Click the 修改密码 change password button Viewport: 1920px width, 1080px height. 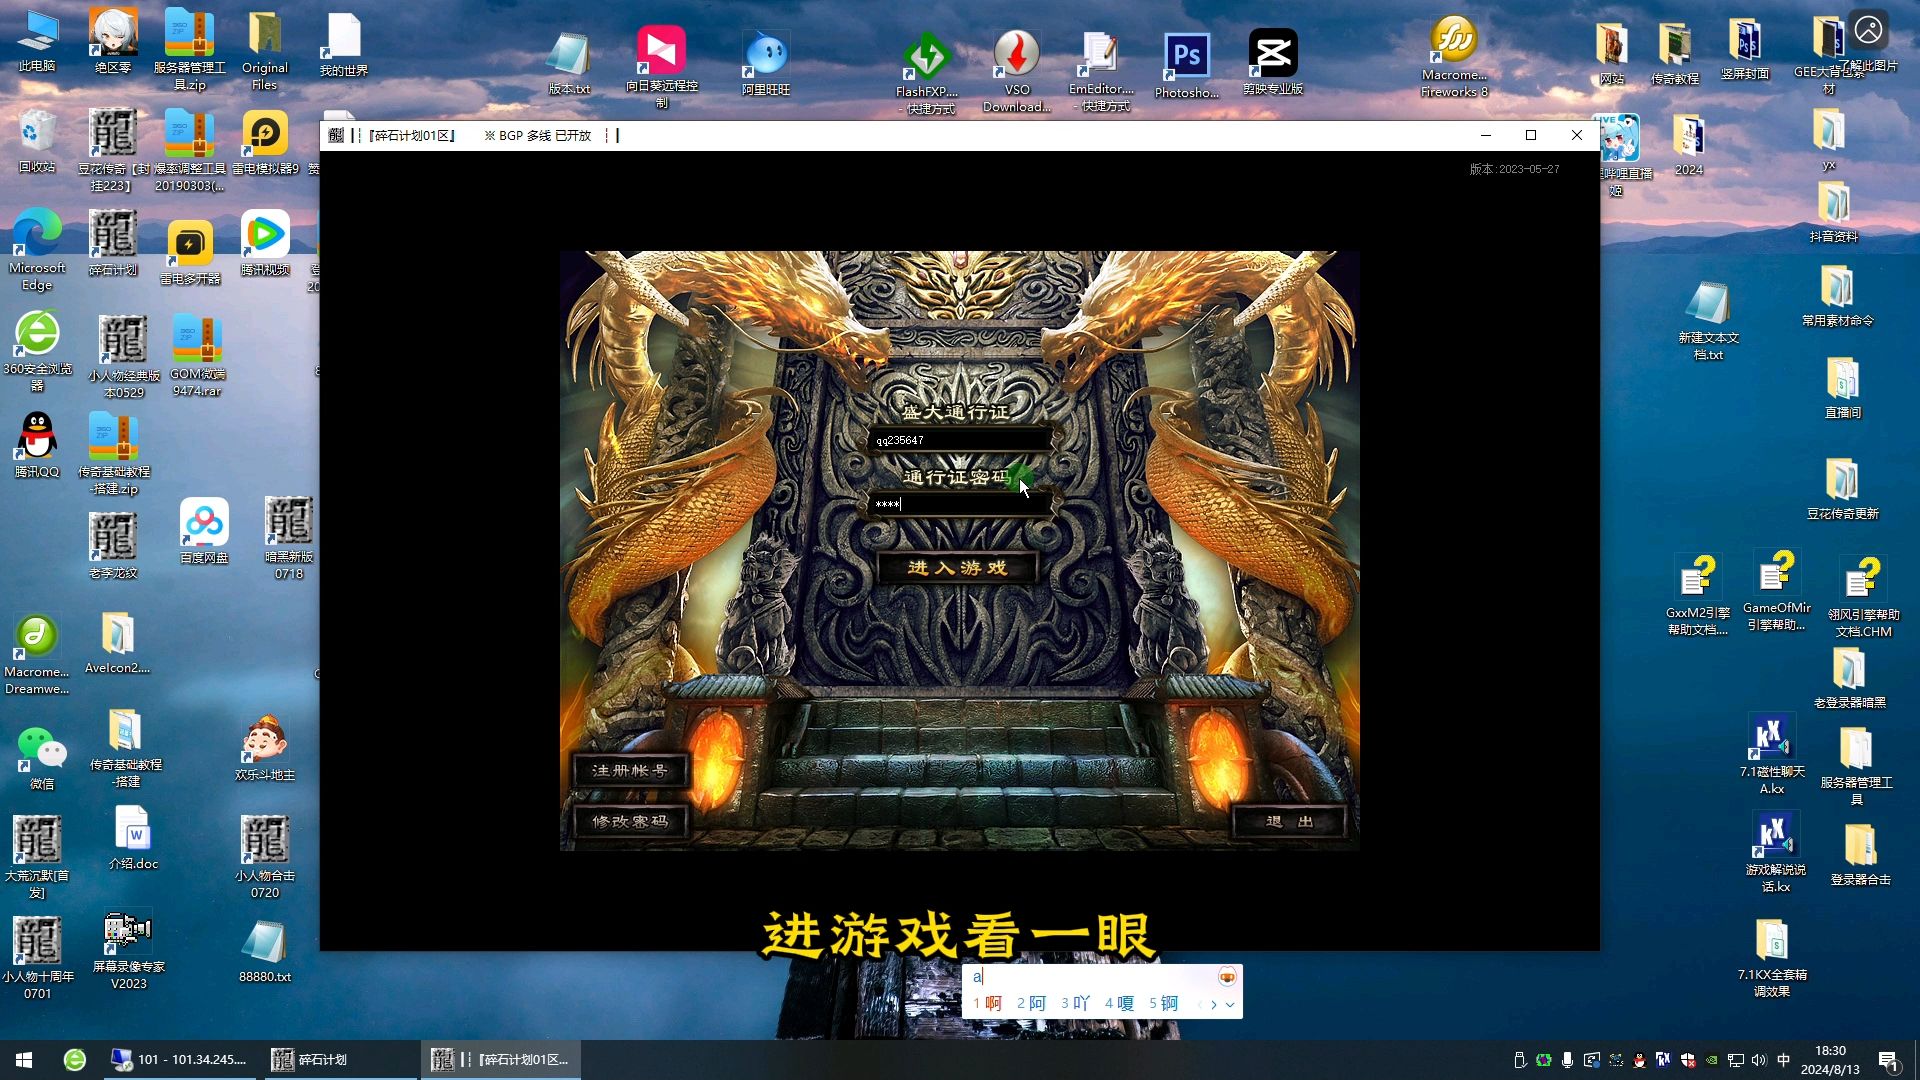629,822
